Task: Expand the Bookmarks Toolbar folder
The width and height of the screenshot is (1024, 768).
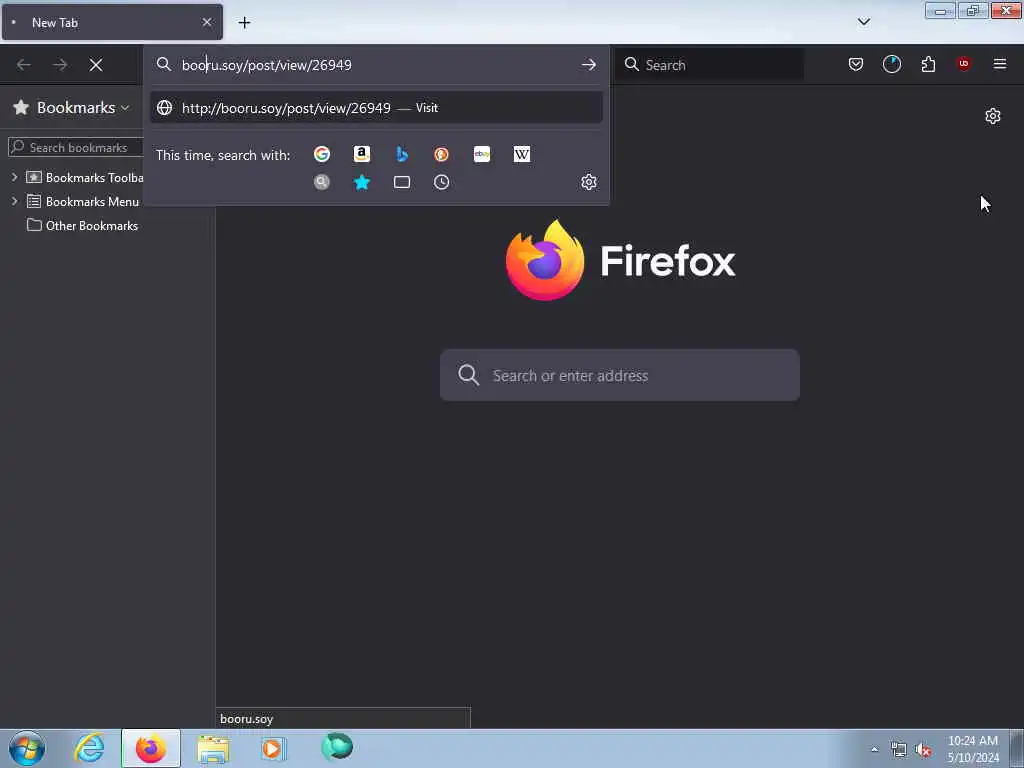Action: (x=14, y=177)
